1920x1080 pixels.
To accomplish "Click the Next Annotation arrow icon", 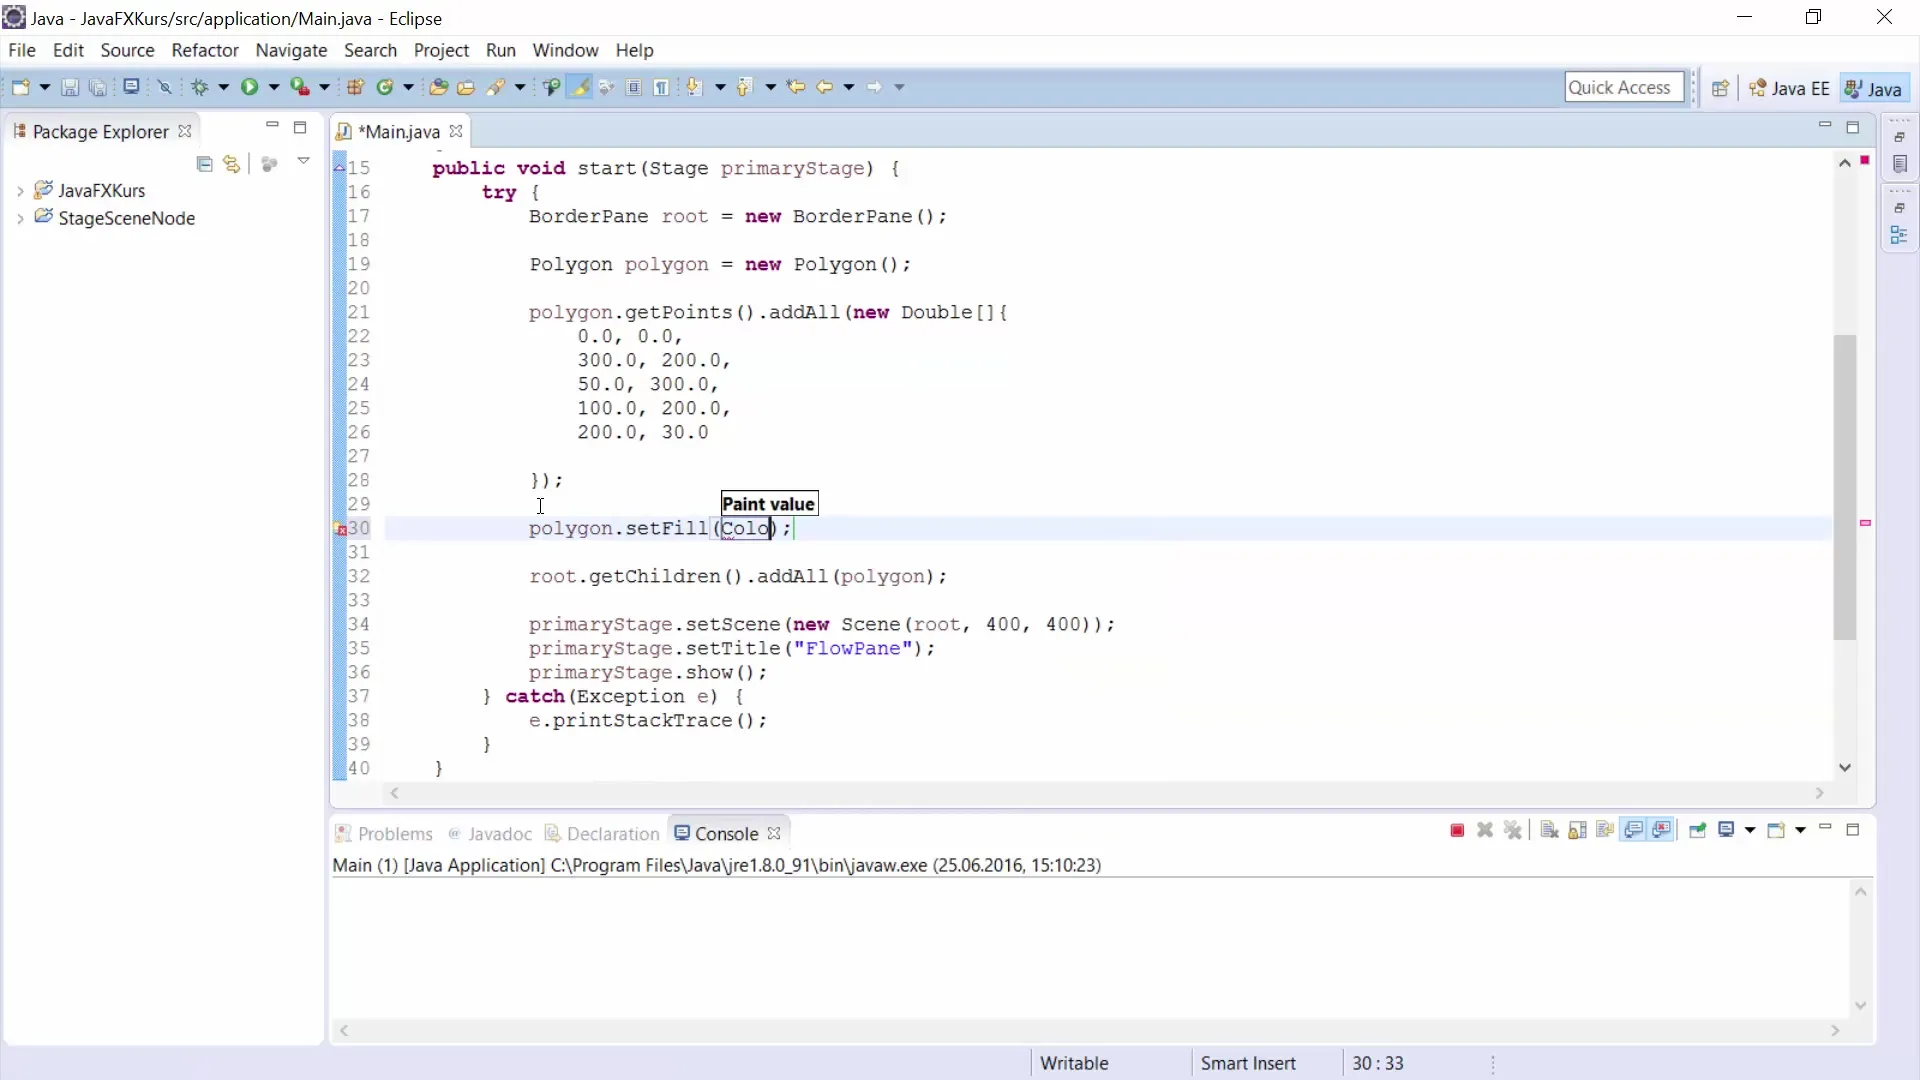I will pos(695,87).
